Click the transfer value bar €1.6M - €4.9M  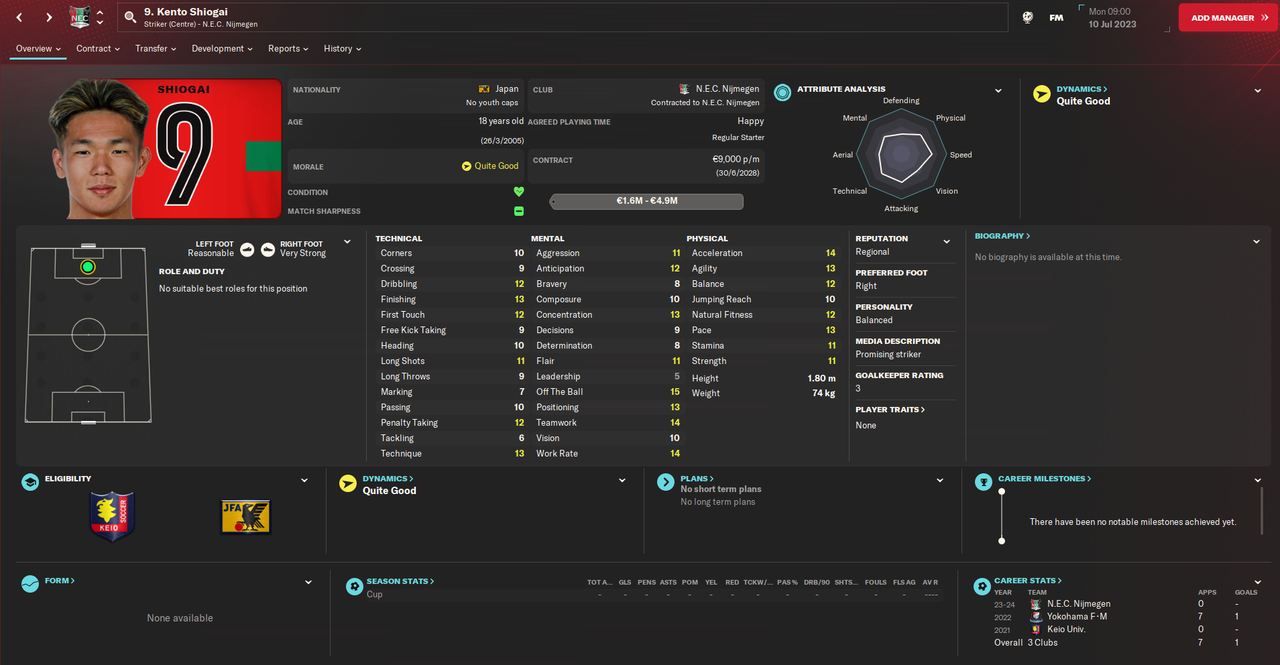point(647,201)
